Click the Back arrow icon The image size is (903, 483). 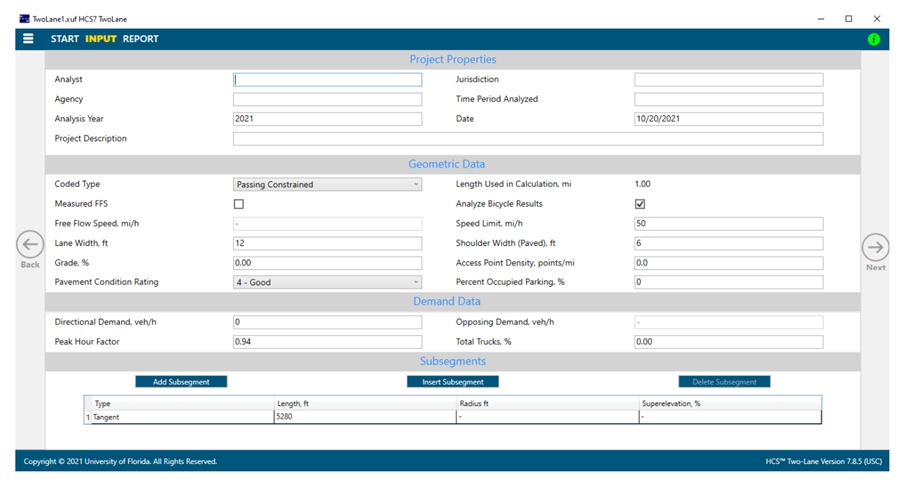(x=30, y=245)
